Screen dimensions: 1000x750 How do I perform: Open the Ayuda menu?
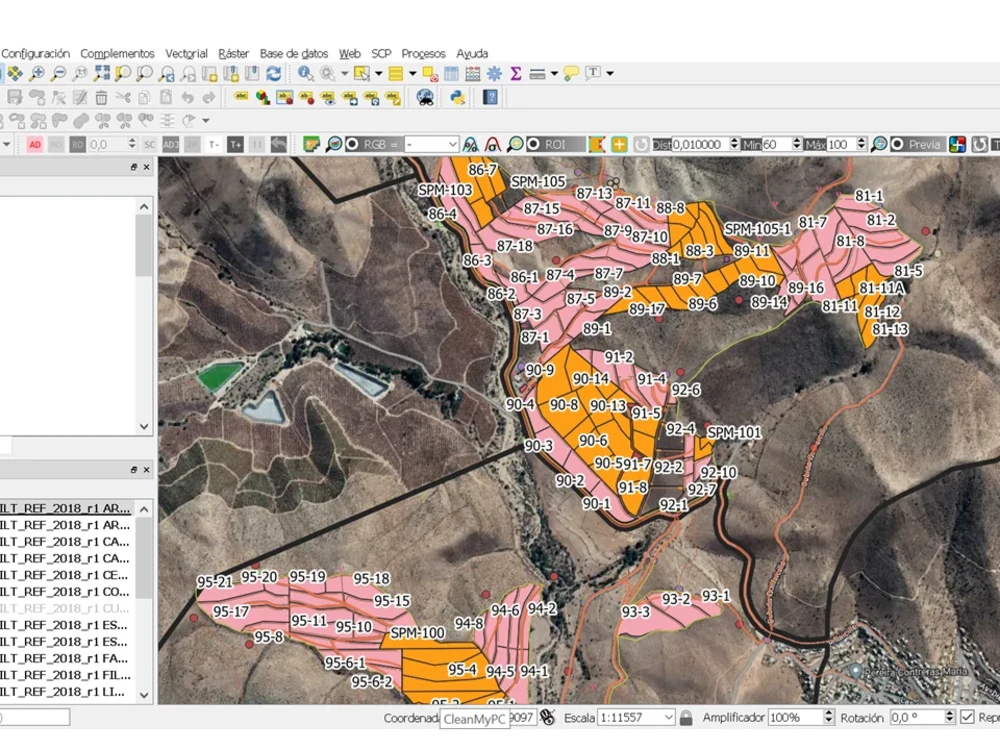tap(472, 54)
